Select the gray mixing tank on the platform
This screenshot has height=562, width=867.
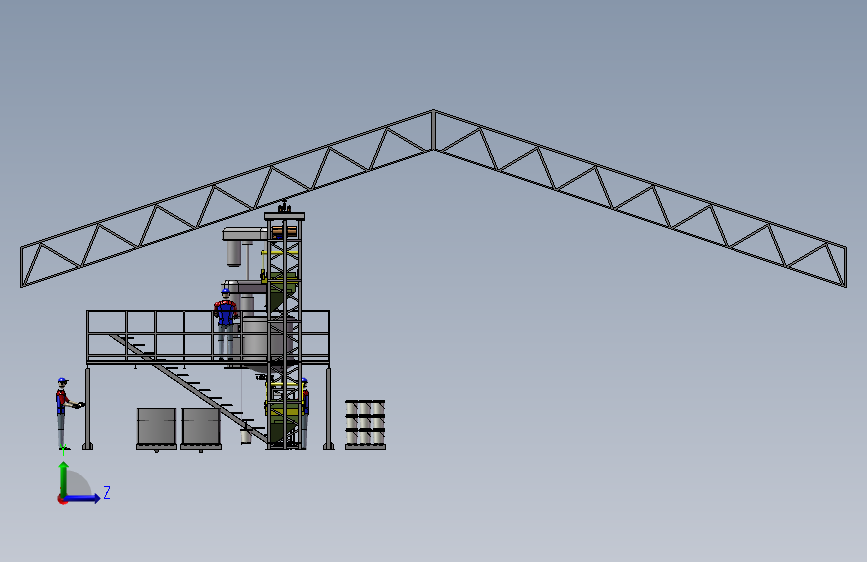pyautogui.click(x=262, y=337)
